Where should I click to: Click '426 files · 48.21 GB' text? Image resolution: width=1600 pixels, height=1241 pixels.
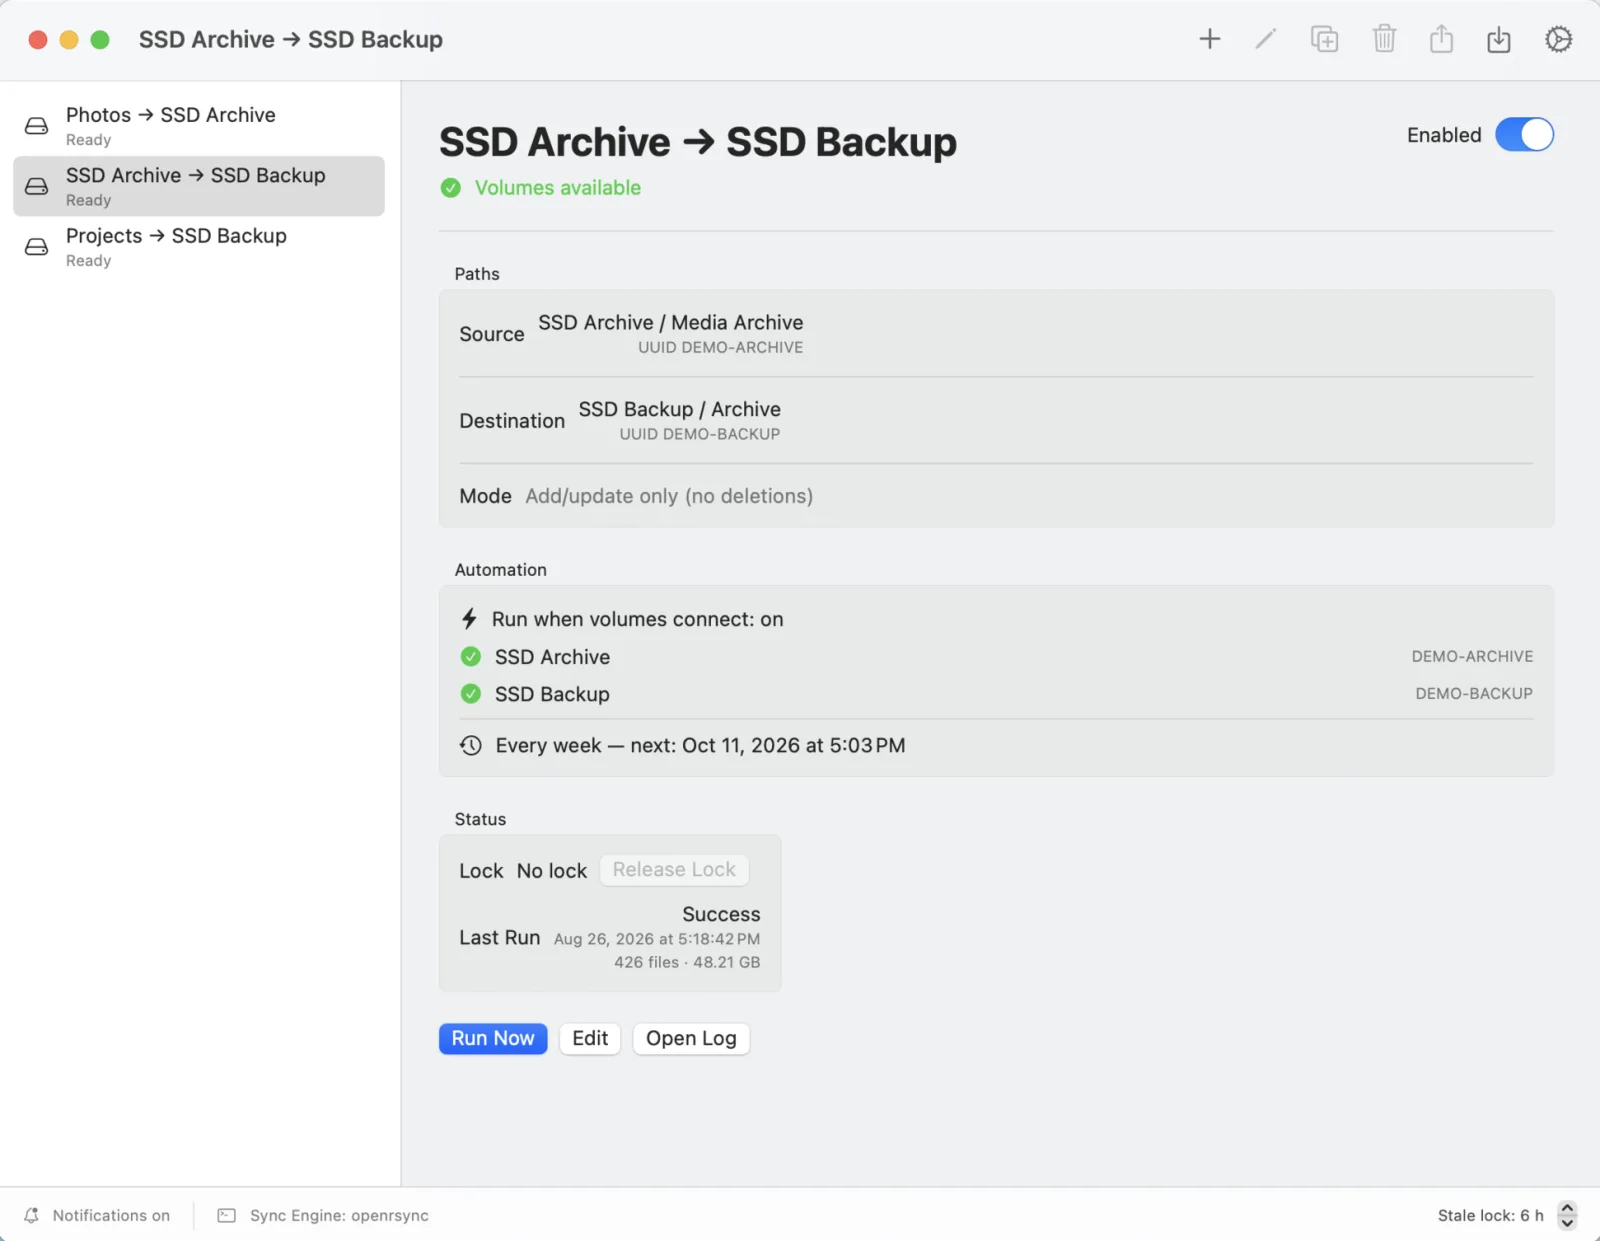tap(687, 962)
